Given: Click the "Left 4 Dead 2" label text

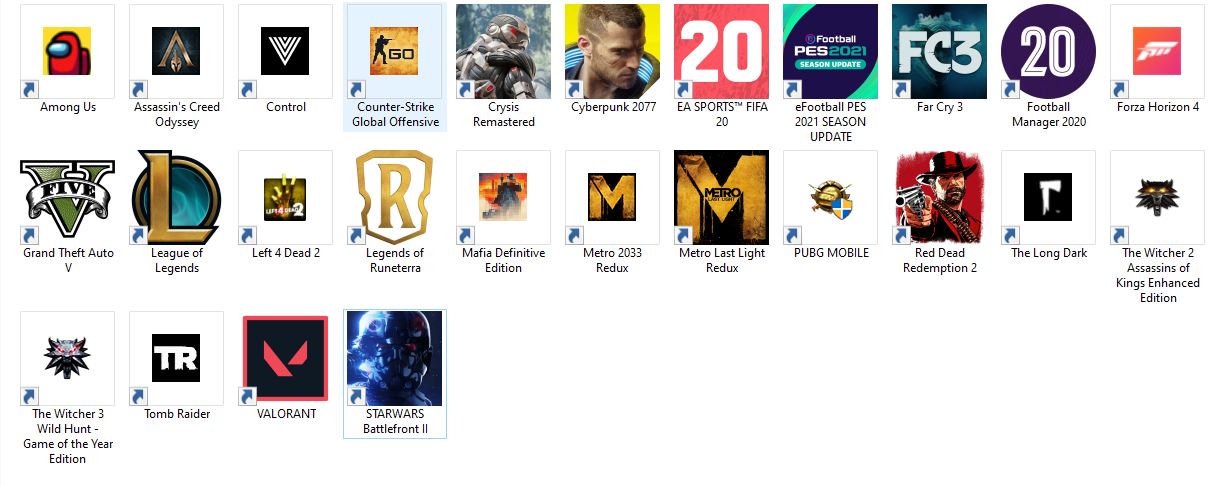Looking at the screenshot, I should [286, 253].
